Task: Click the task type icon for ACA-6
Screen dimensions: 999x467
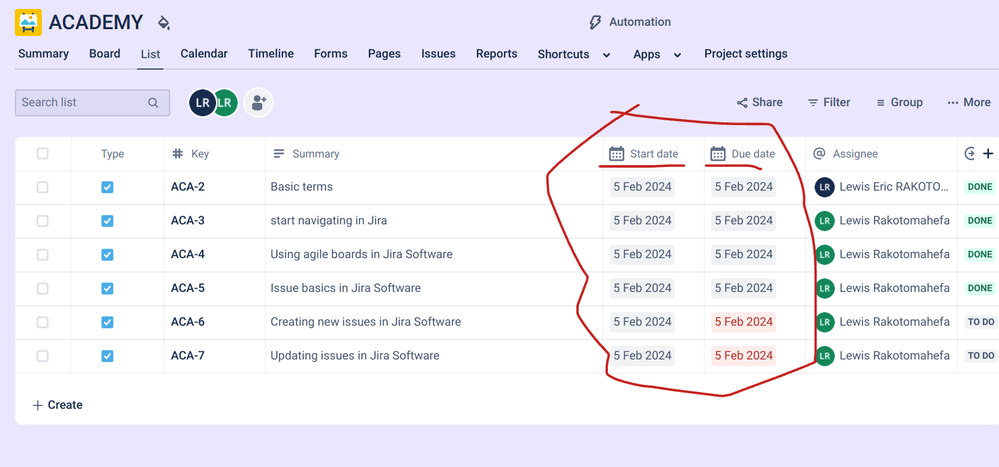Action: (x=107, y=322)
